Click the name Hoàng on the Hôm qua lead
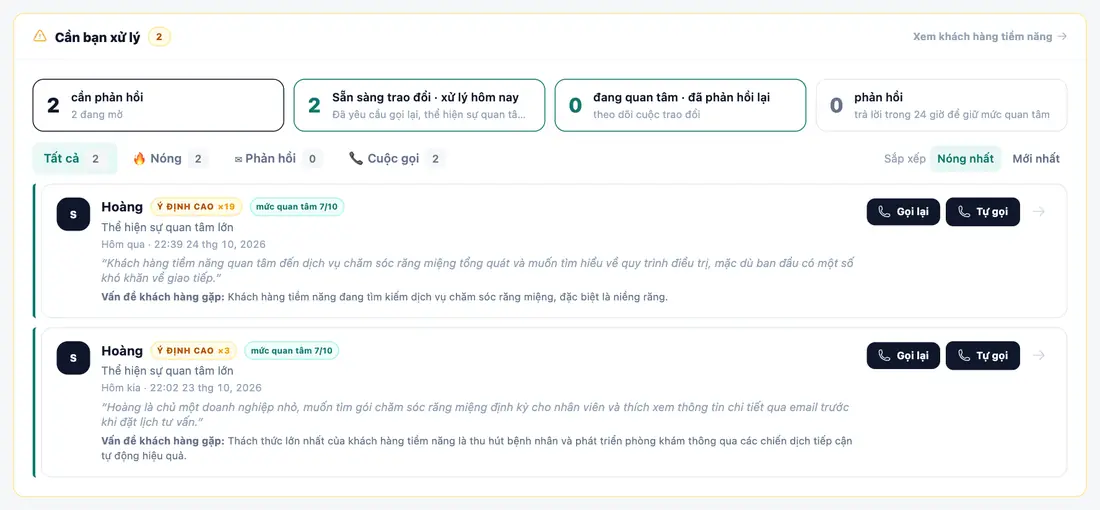This screenshot has width=1100, height=510. tap(122, 206)
